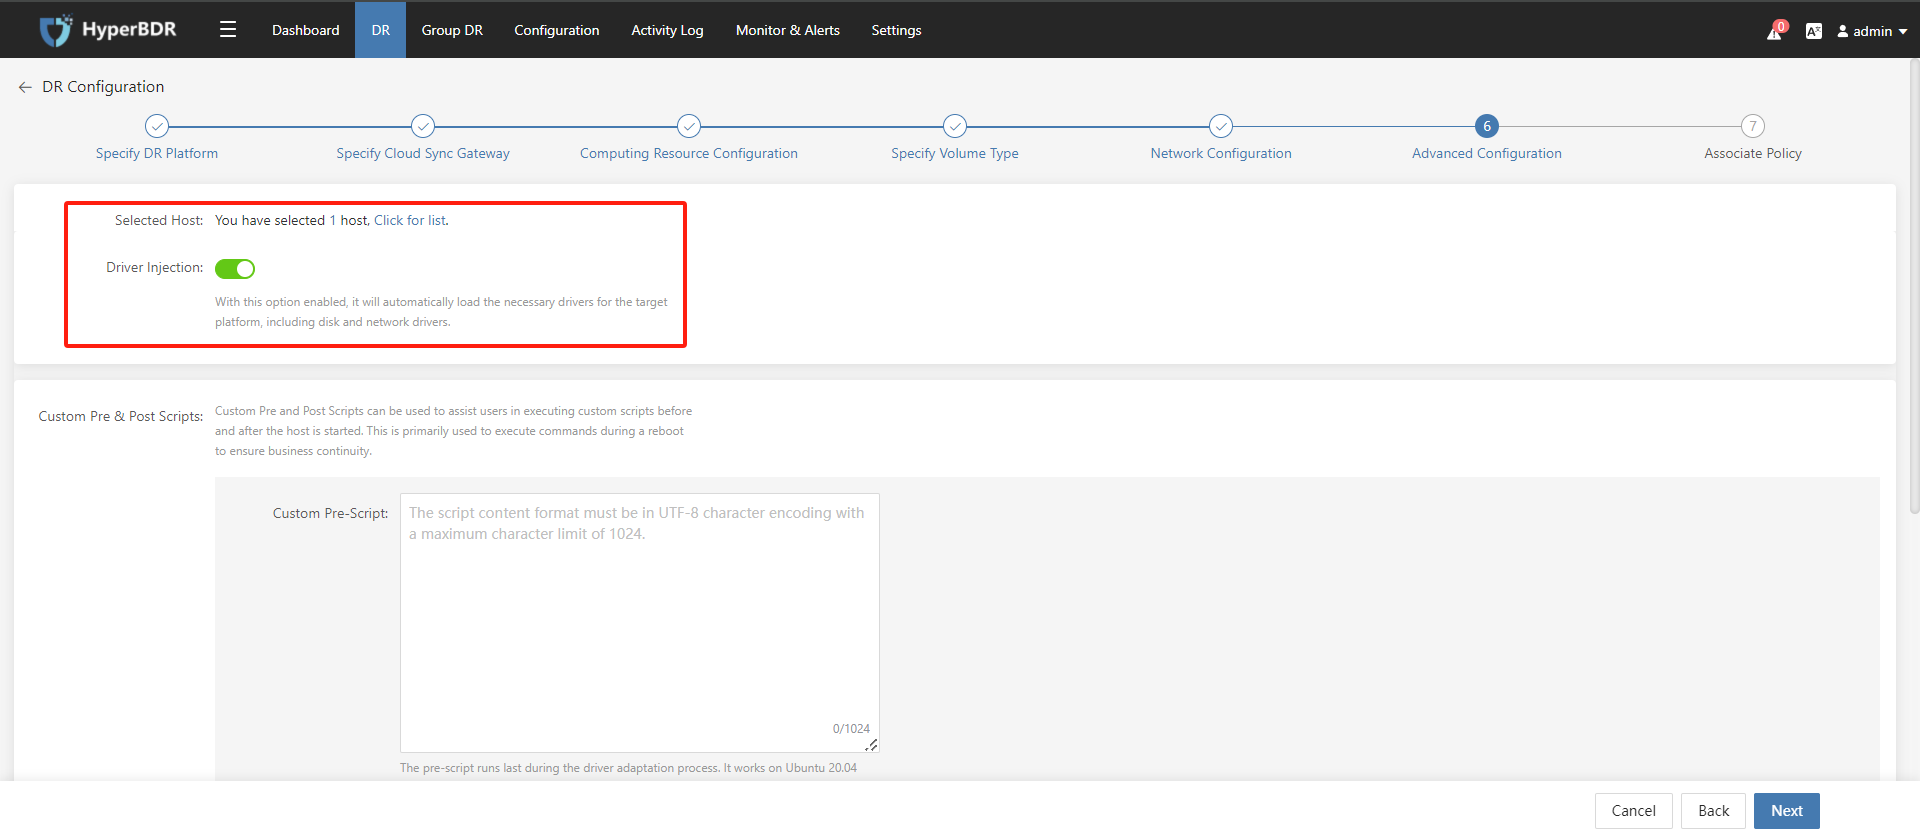
Task: Click the Specify DR Platform step circle
Action: (157, 126)
